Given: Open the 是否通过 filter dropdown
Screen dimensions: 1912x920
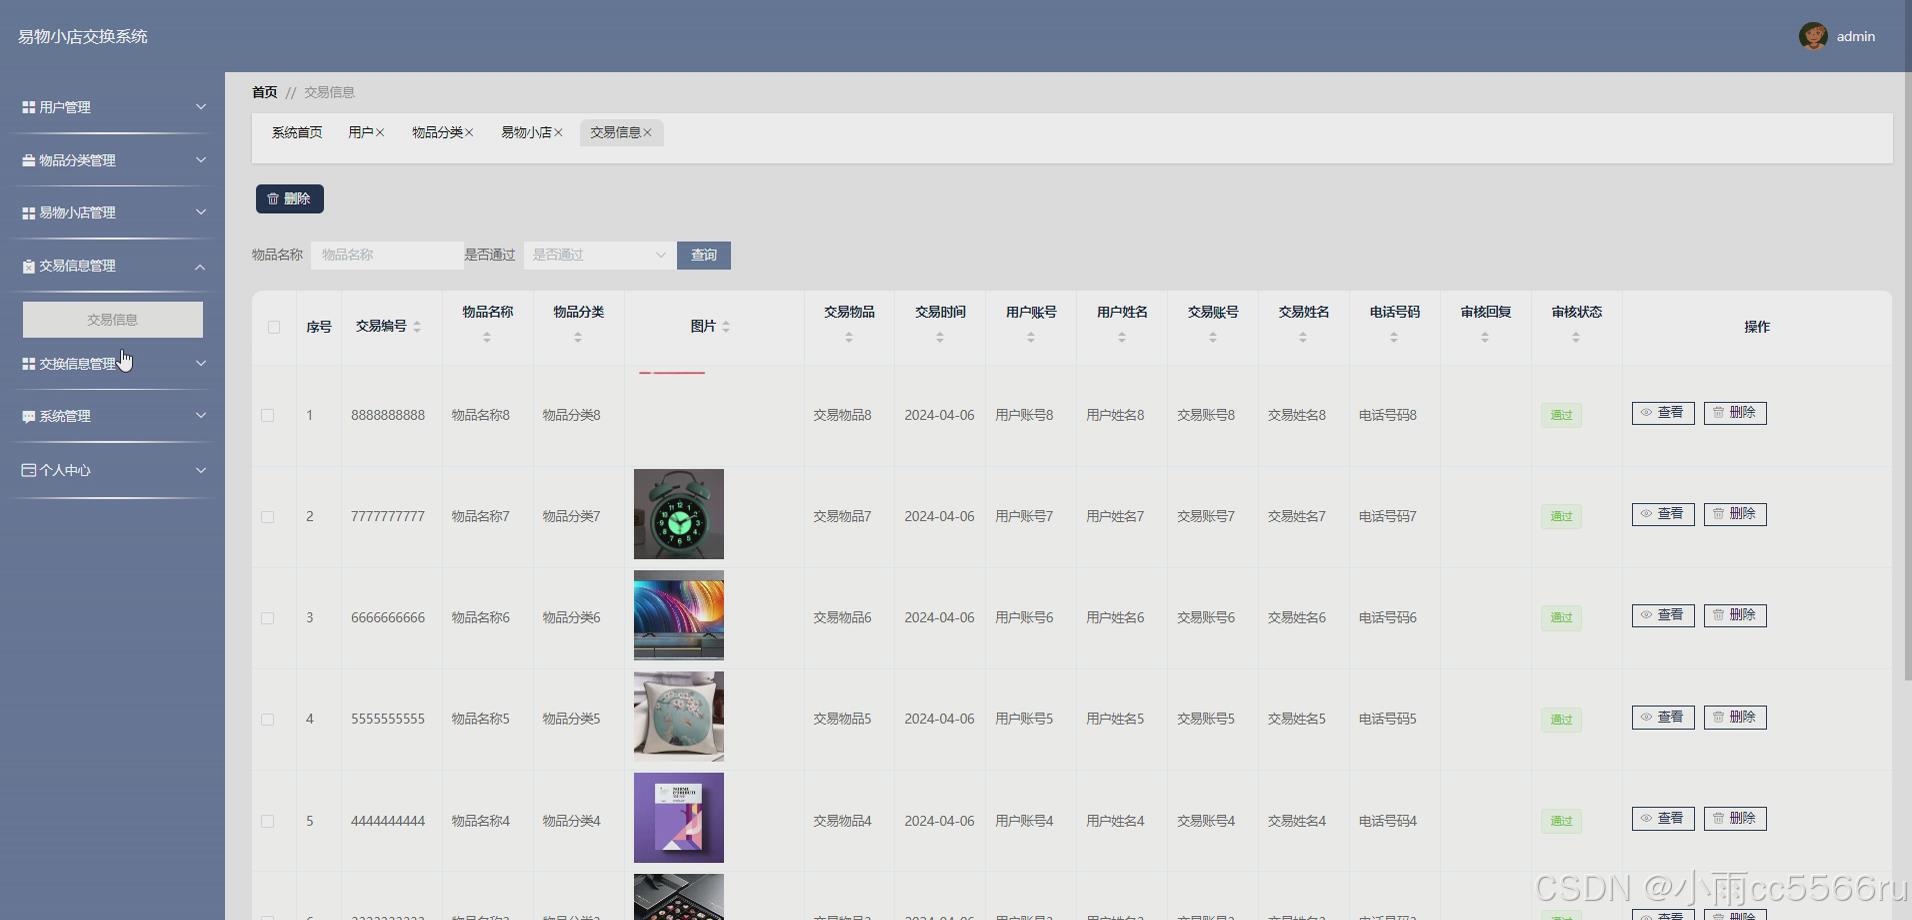Looking at the screenshot, I should point(599,255).
